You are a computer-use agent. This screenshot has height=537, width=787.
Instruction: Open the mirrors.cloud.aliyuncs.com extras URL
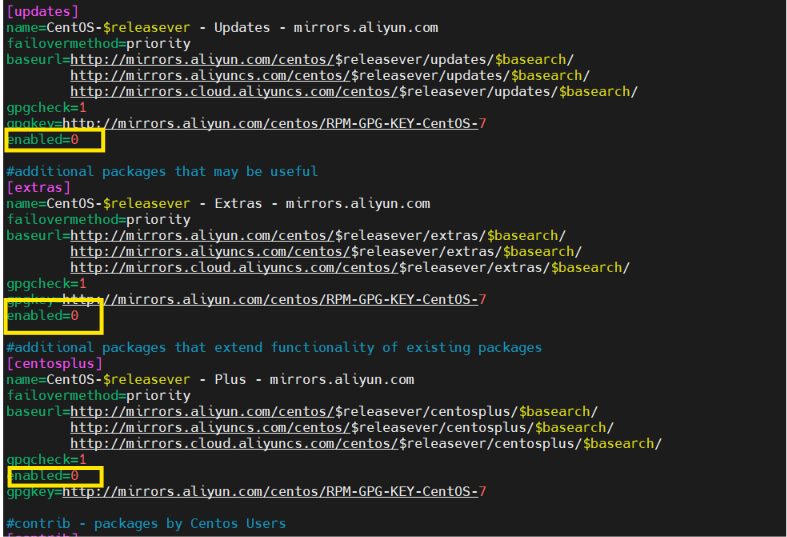350,268
